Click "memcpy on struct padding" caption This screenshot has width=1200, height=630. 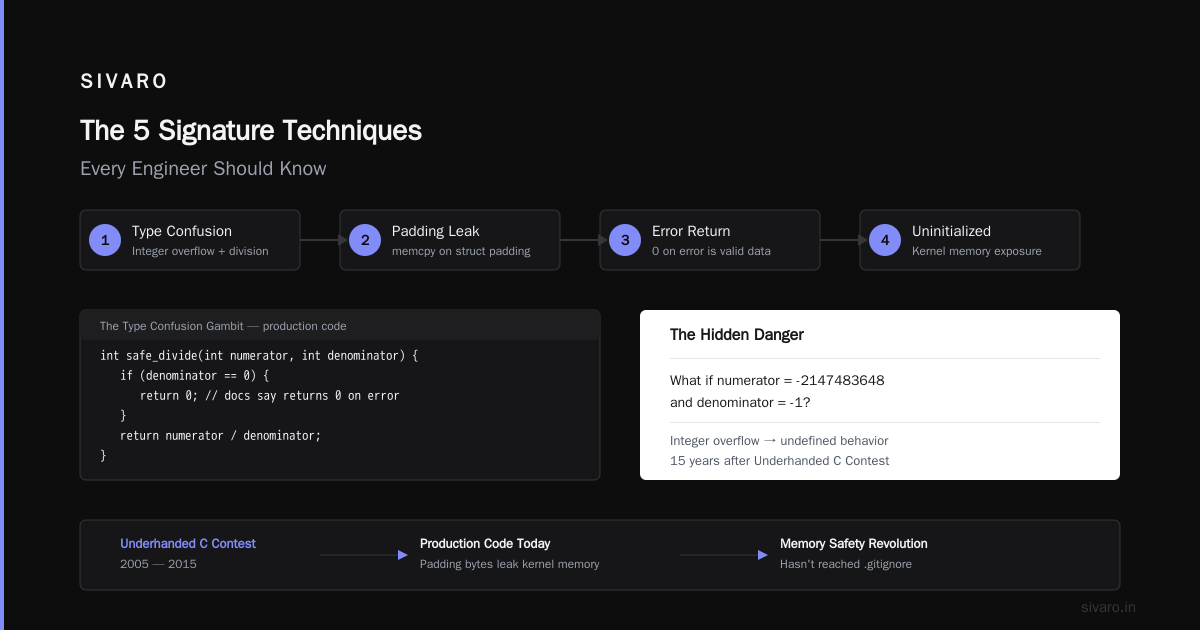pyautogui.click(x=461, y=251)
